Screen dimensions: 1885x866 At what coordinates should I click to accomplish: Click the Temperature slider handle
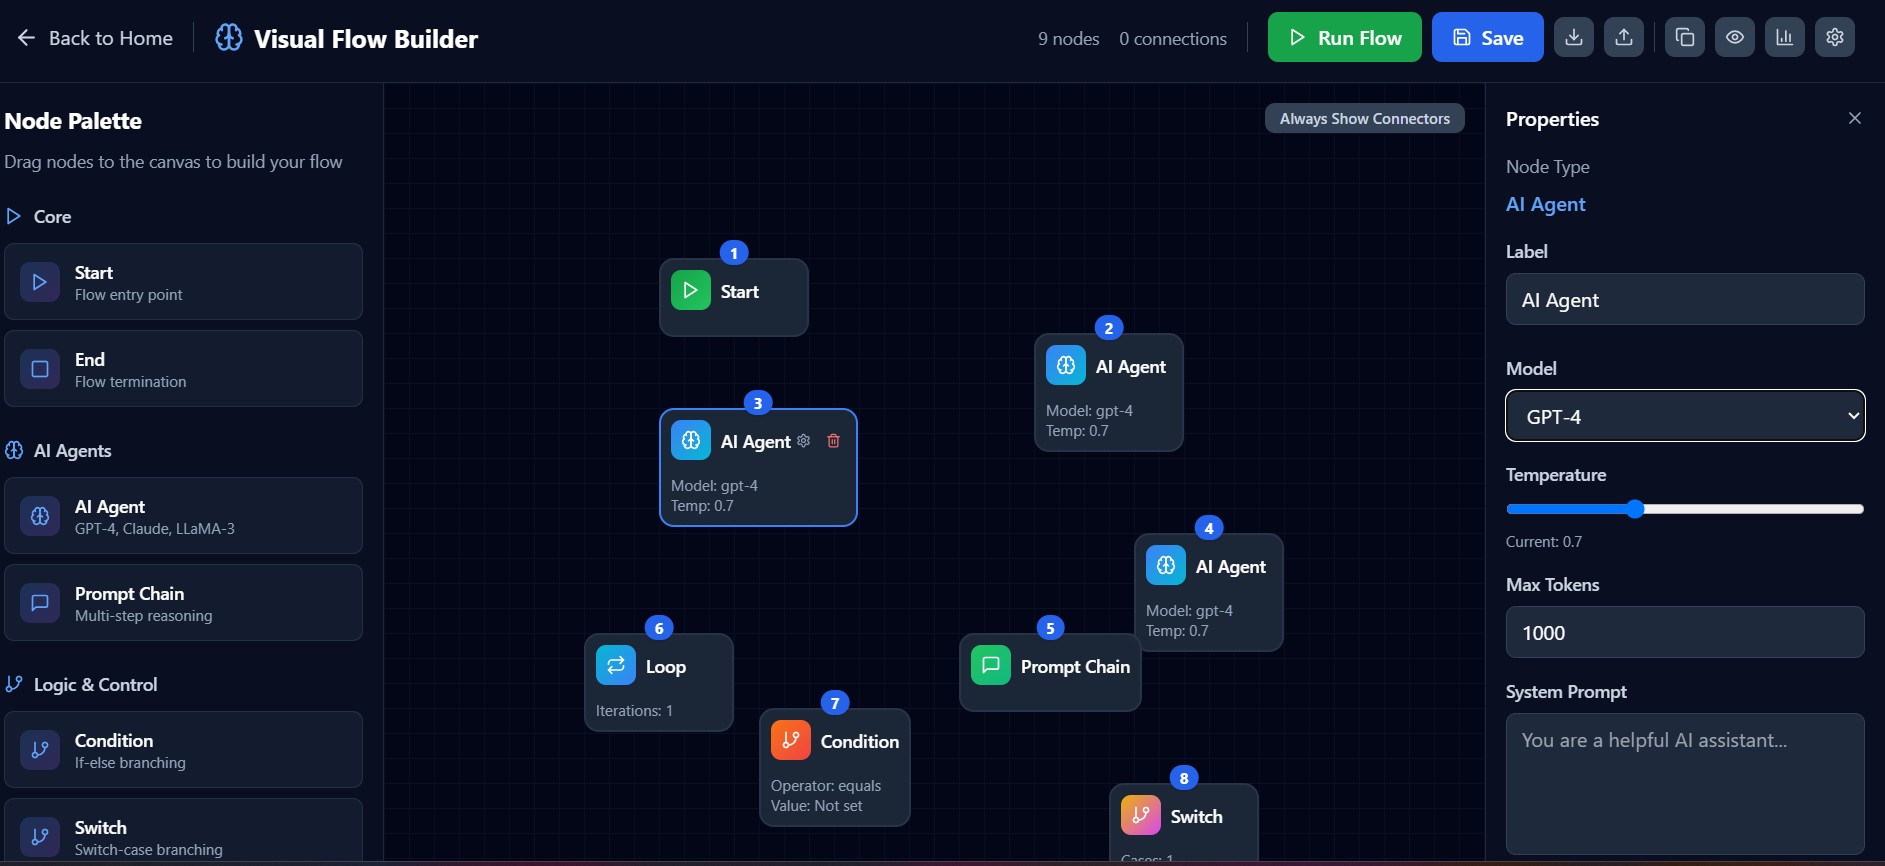1635,509
